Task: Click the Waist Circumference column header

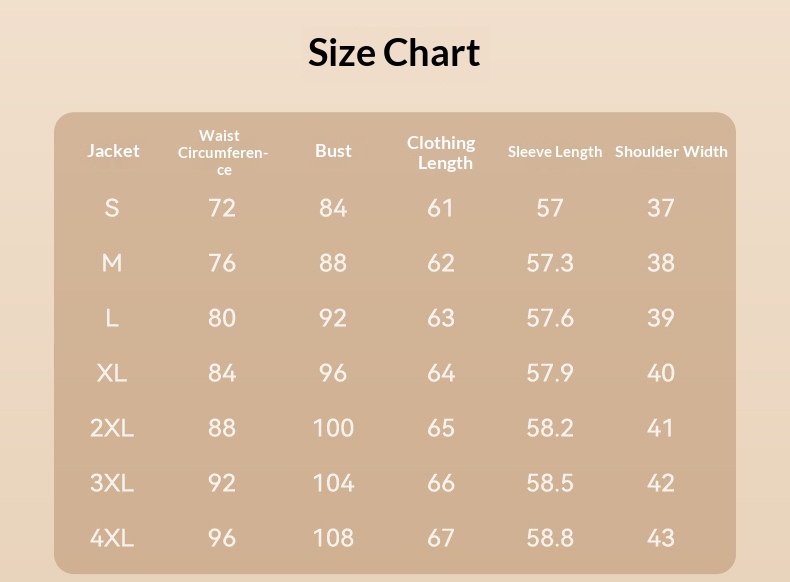Action: pyautogui.click(x=223, y=152)
